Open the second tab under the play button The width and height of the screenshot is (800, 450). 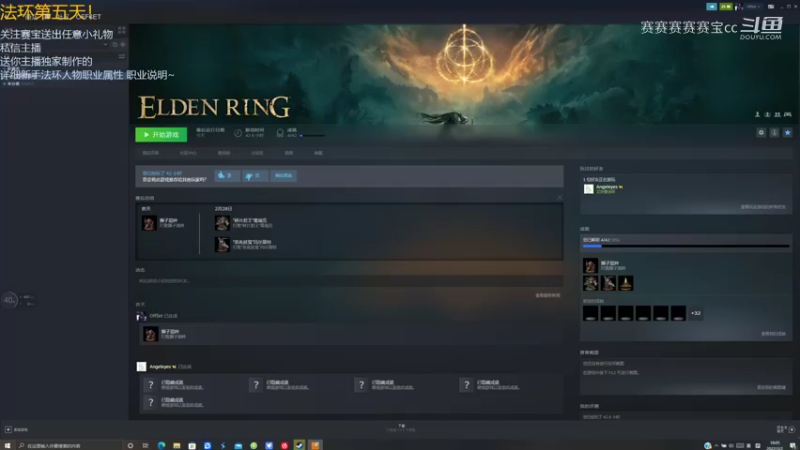(188, 153)
